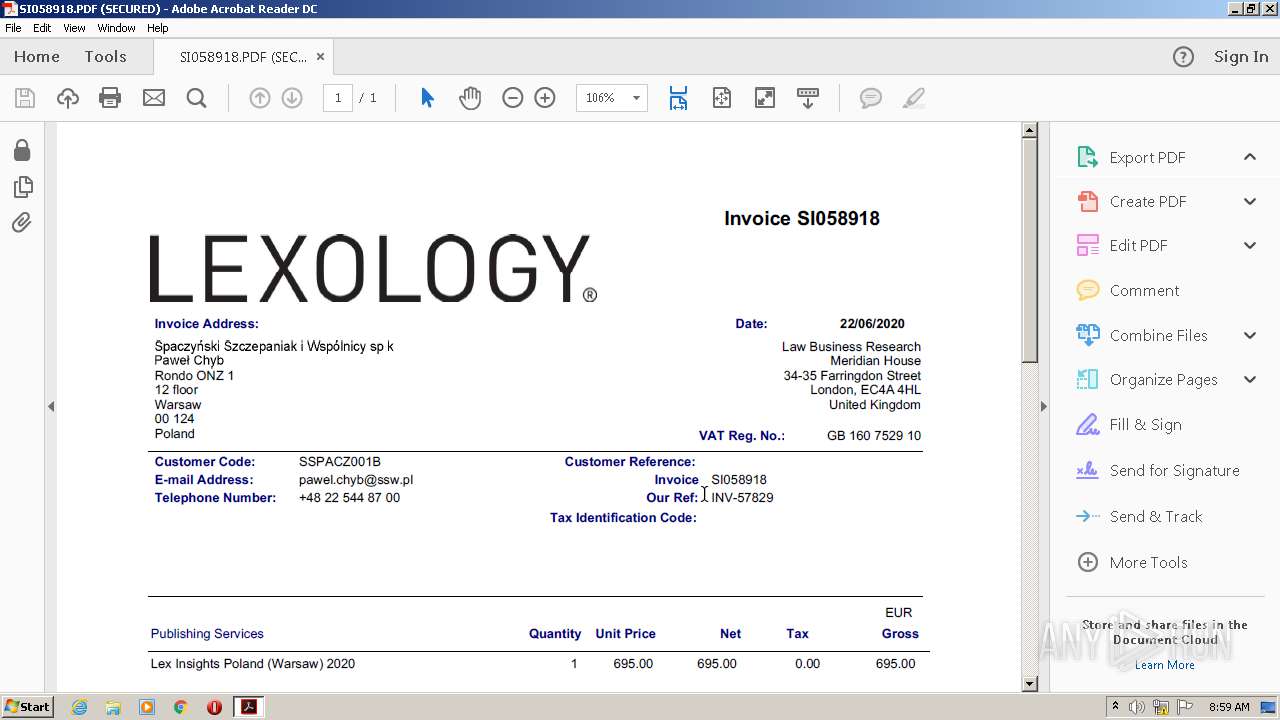Image resolution: width=1280 pixels, height=720 pixels.
Task: Click the Windows Start button
Action: coord(27,707)
